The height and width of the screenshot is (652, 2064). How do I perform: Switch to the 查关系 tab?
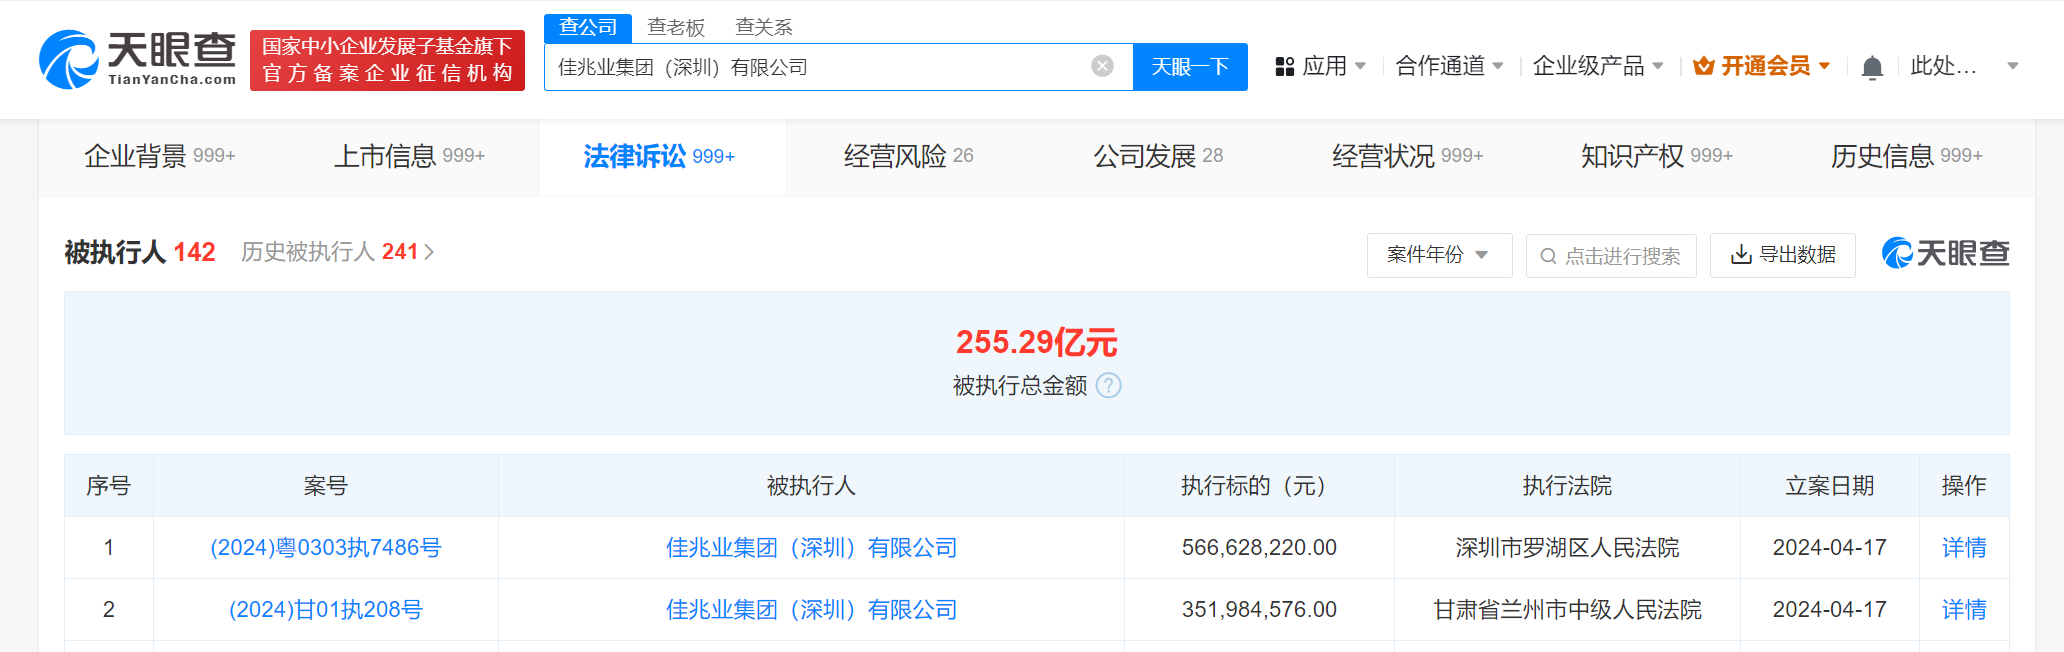coord(764,27)
